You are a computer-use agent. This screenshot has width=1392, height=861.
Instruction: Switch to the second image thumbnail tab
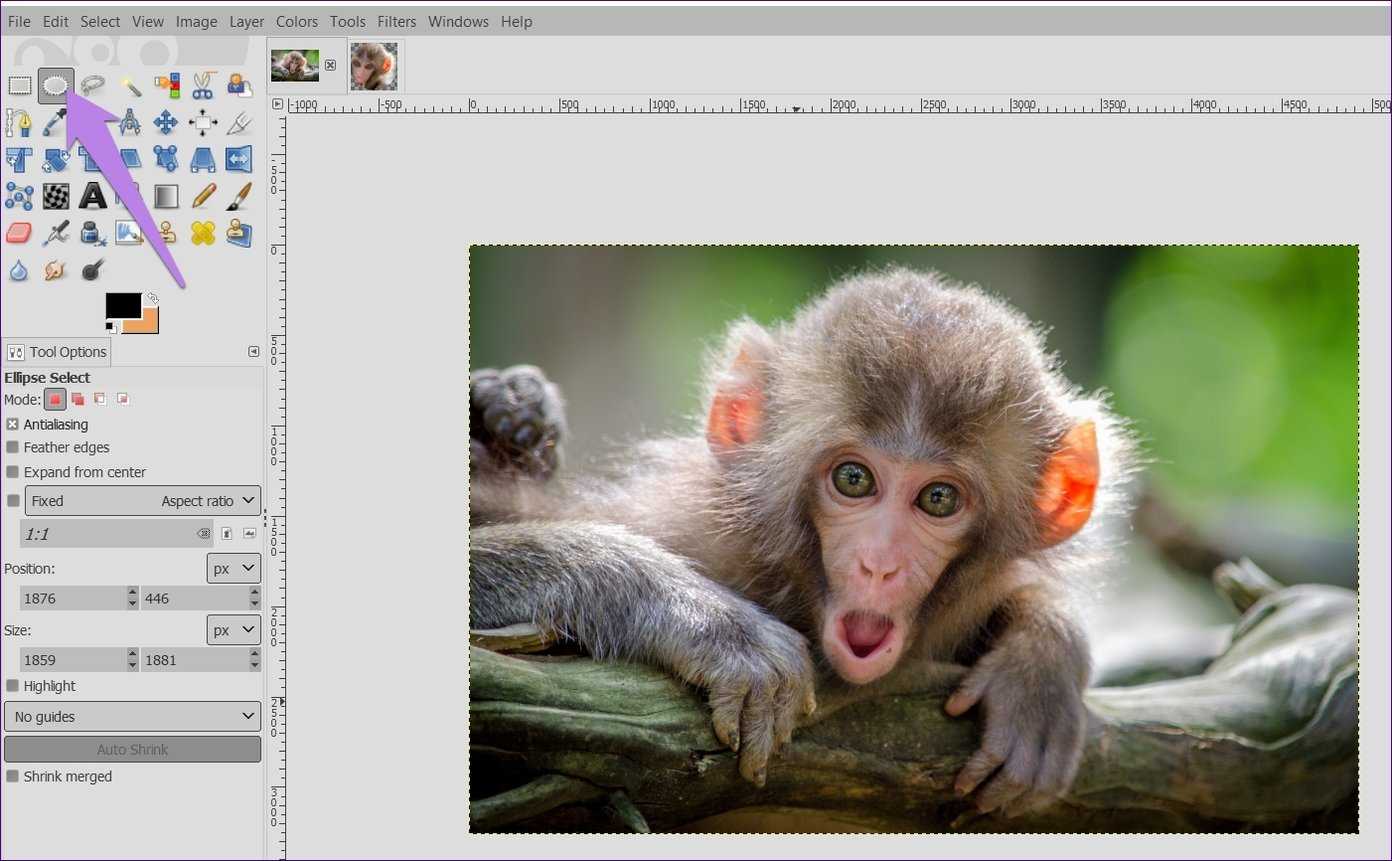[375, 66]
